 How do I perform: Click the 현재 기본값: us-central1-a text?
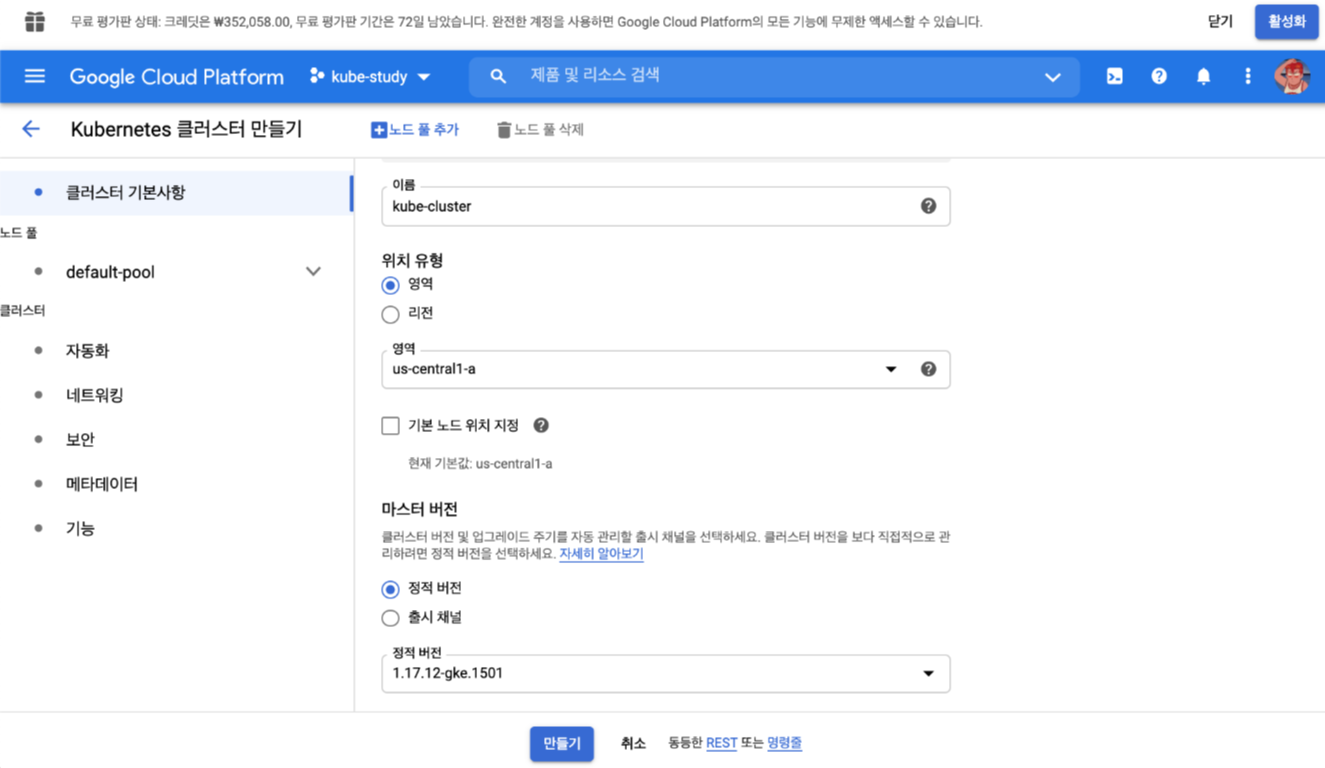click(480, 464)
